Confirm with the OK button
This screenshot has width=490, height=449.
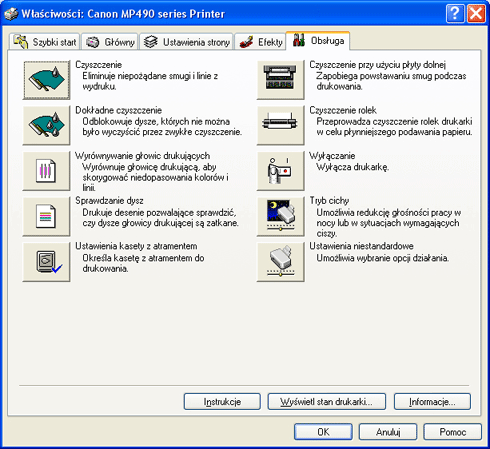click(x=323, y=432)
